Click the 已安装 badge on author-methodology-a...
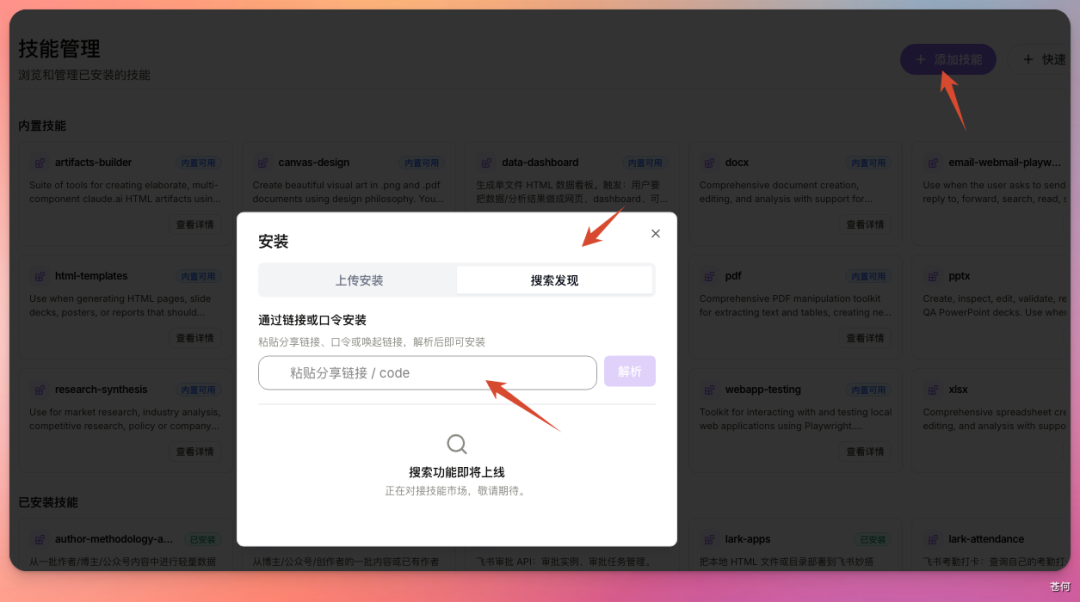 (x=202, y=540)
